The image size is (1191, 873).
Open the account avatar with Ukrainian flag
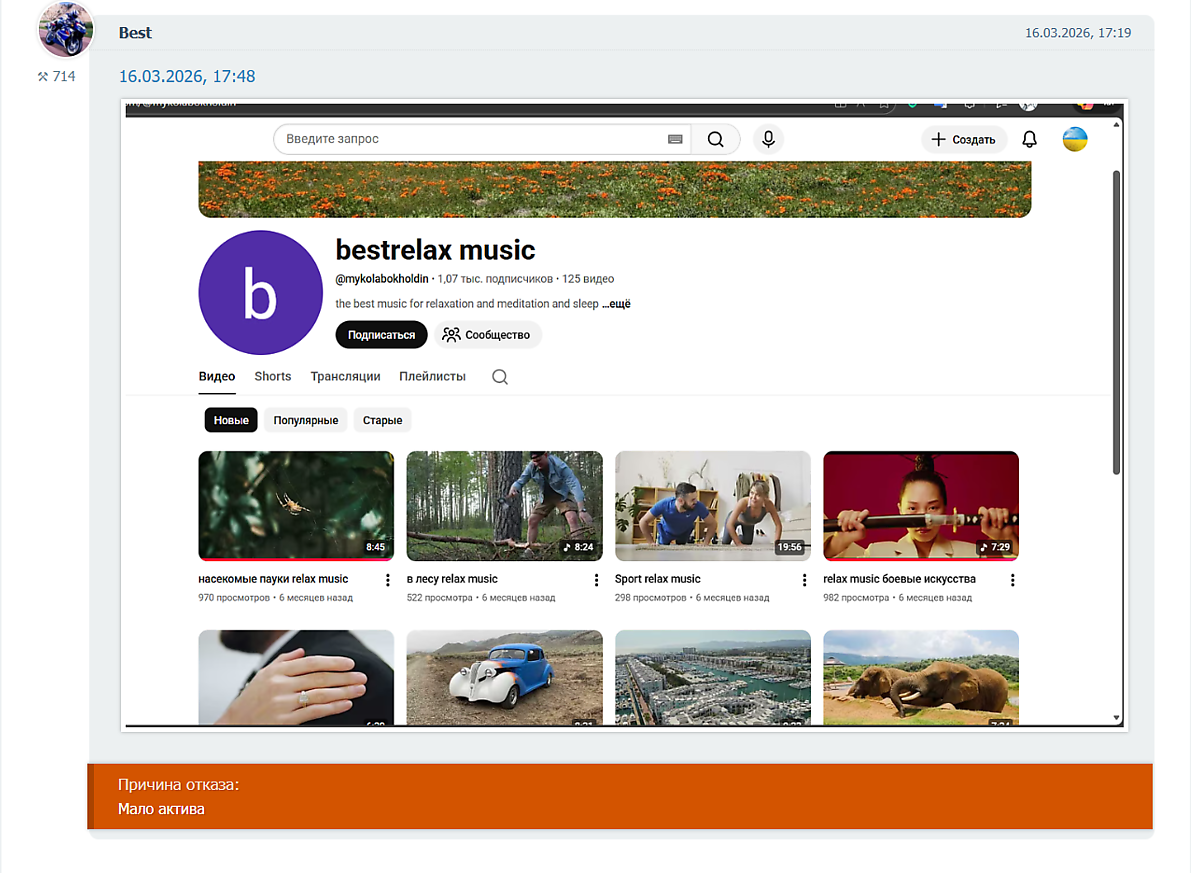click(x=1075, y=140)
